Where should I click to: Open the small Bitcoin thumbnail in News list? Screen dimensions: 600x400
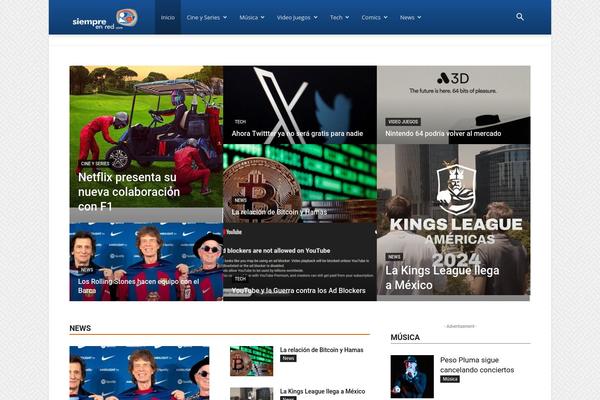251,361
